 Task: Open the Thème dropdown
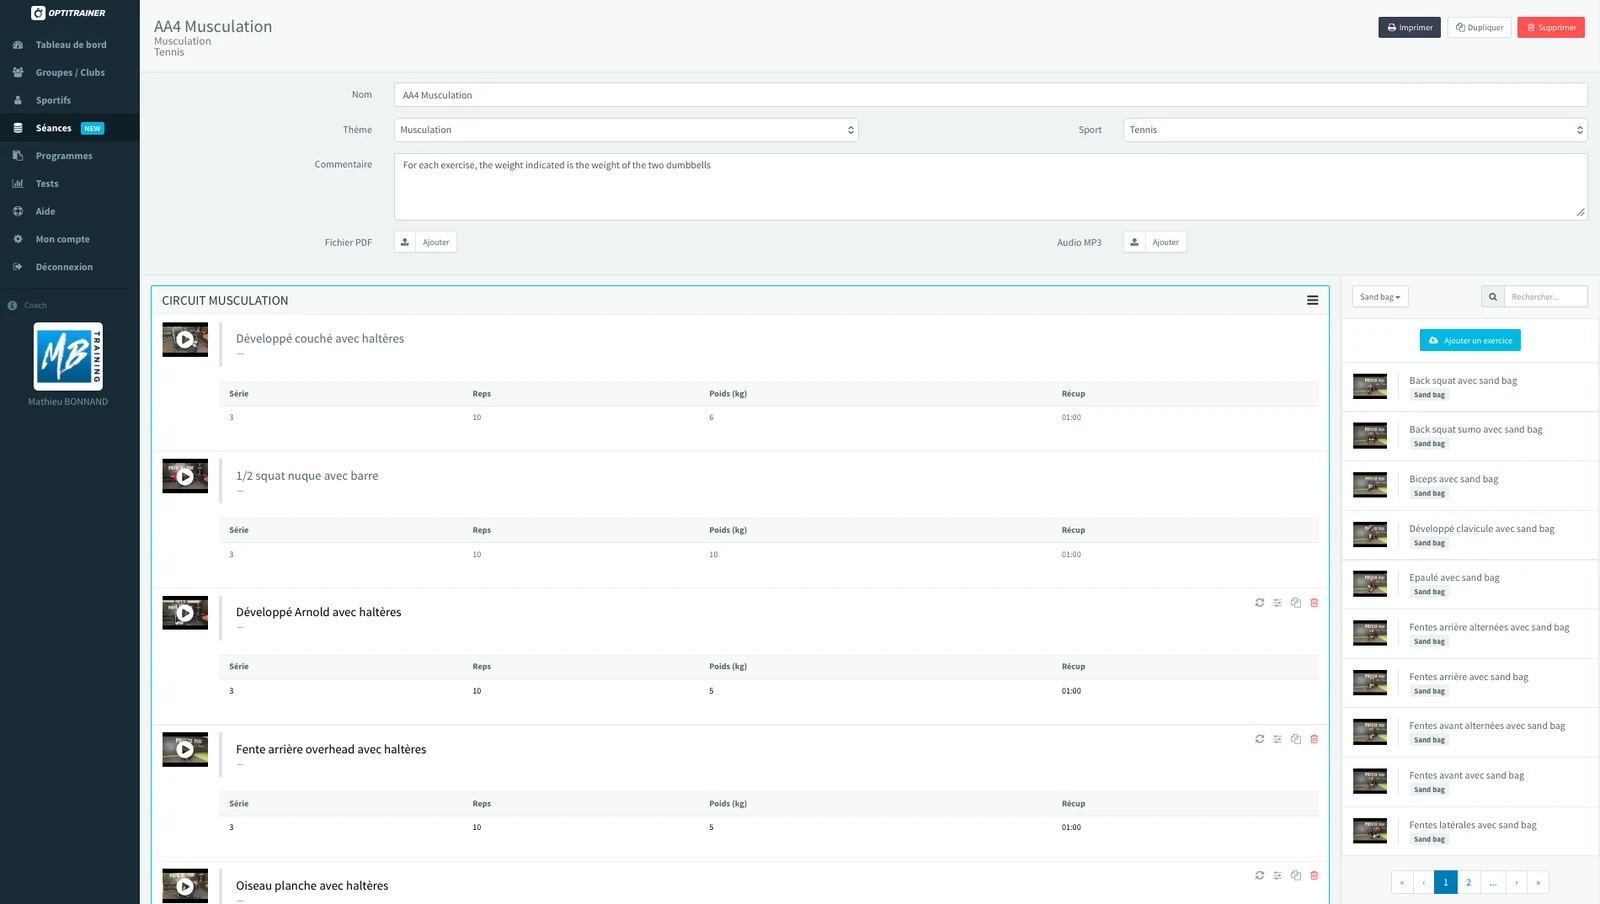click(626, 130)
